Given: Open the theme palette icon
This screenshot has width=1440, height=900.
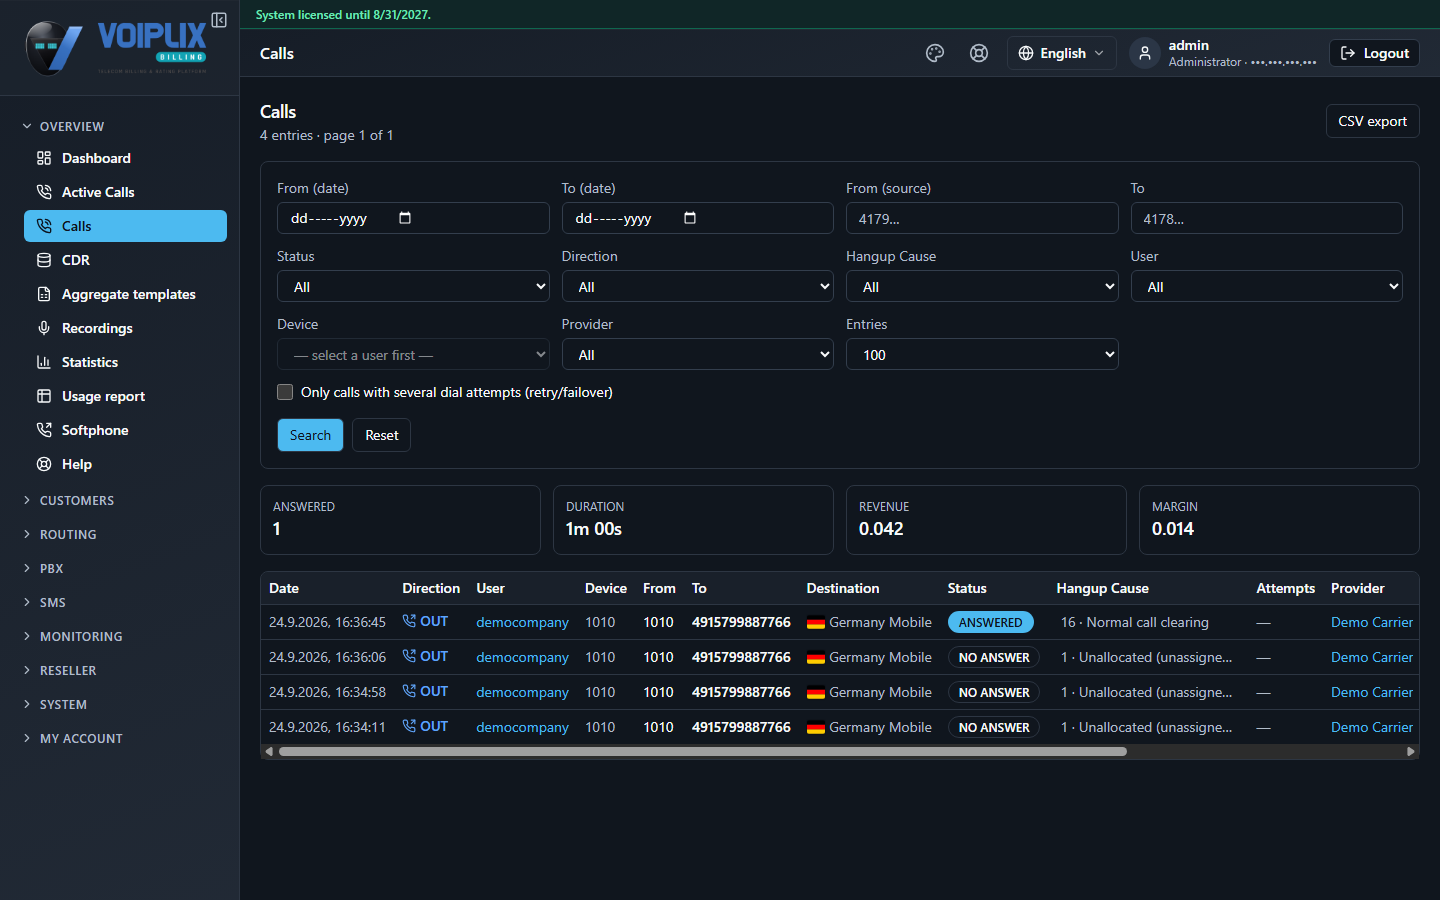Looking at the screenshot, I should pos(935,53).
